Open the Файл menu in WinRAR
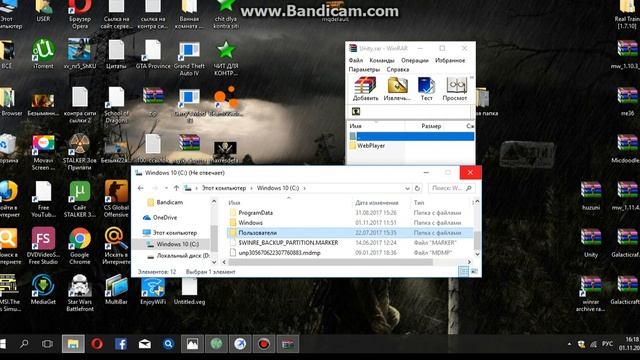This screenshot has height=360, width=640. (356, 60)
